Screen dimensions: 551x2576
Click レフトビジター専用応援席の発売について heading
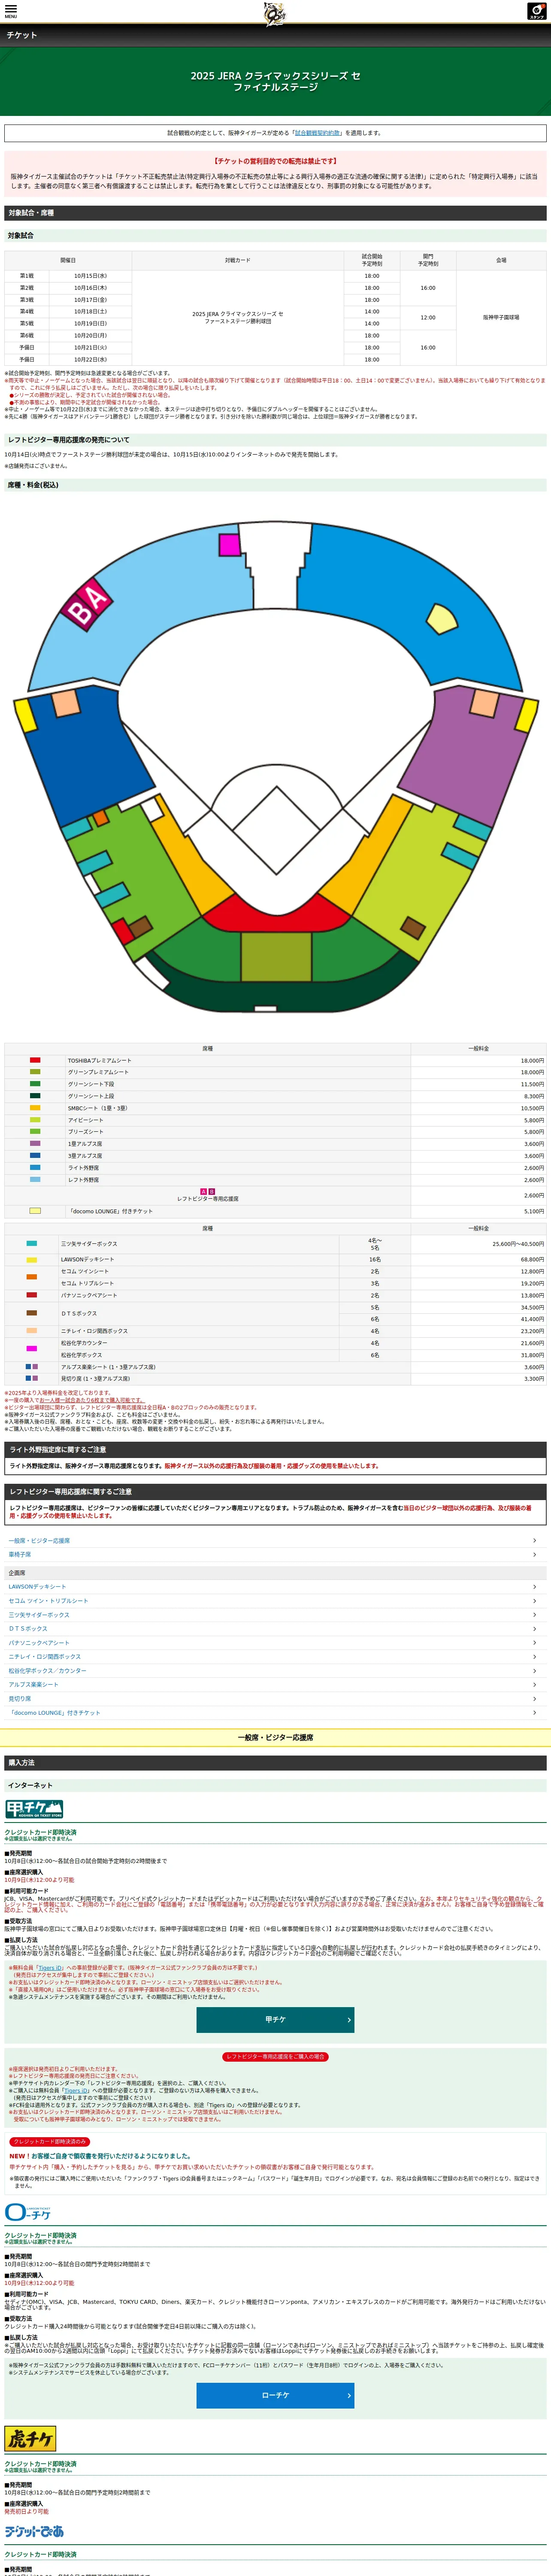pyautogui.click(x=275, y=440)
